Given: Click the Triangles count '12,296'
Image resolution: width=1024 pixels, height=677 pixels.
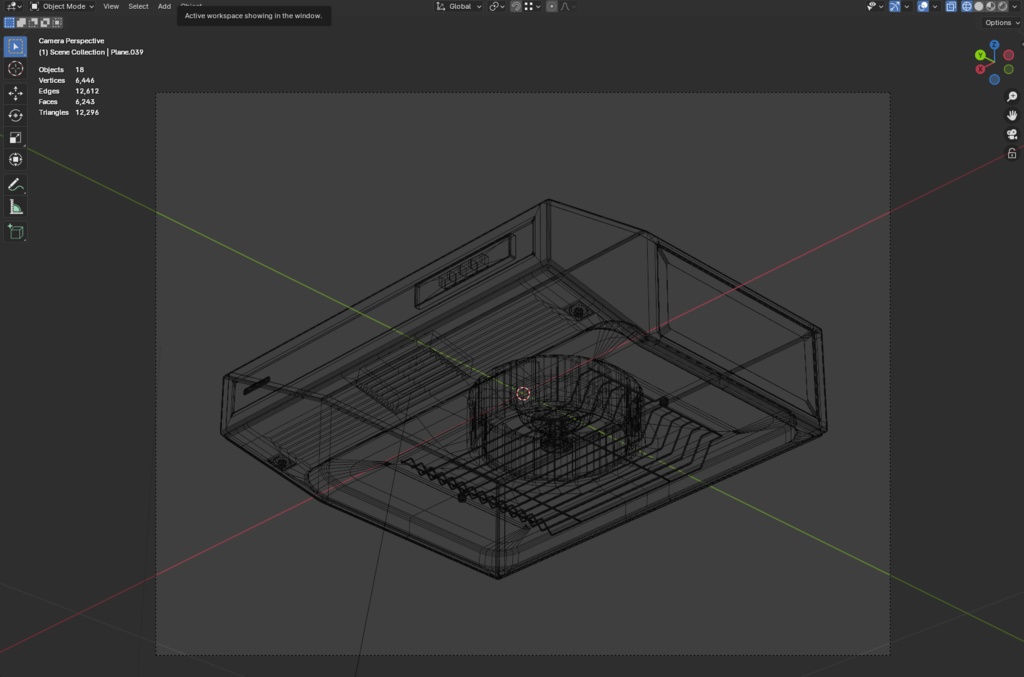Looking at the screenshot, I should tap(87, 112).
